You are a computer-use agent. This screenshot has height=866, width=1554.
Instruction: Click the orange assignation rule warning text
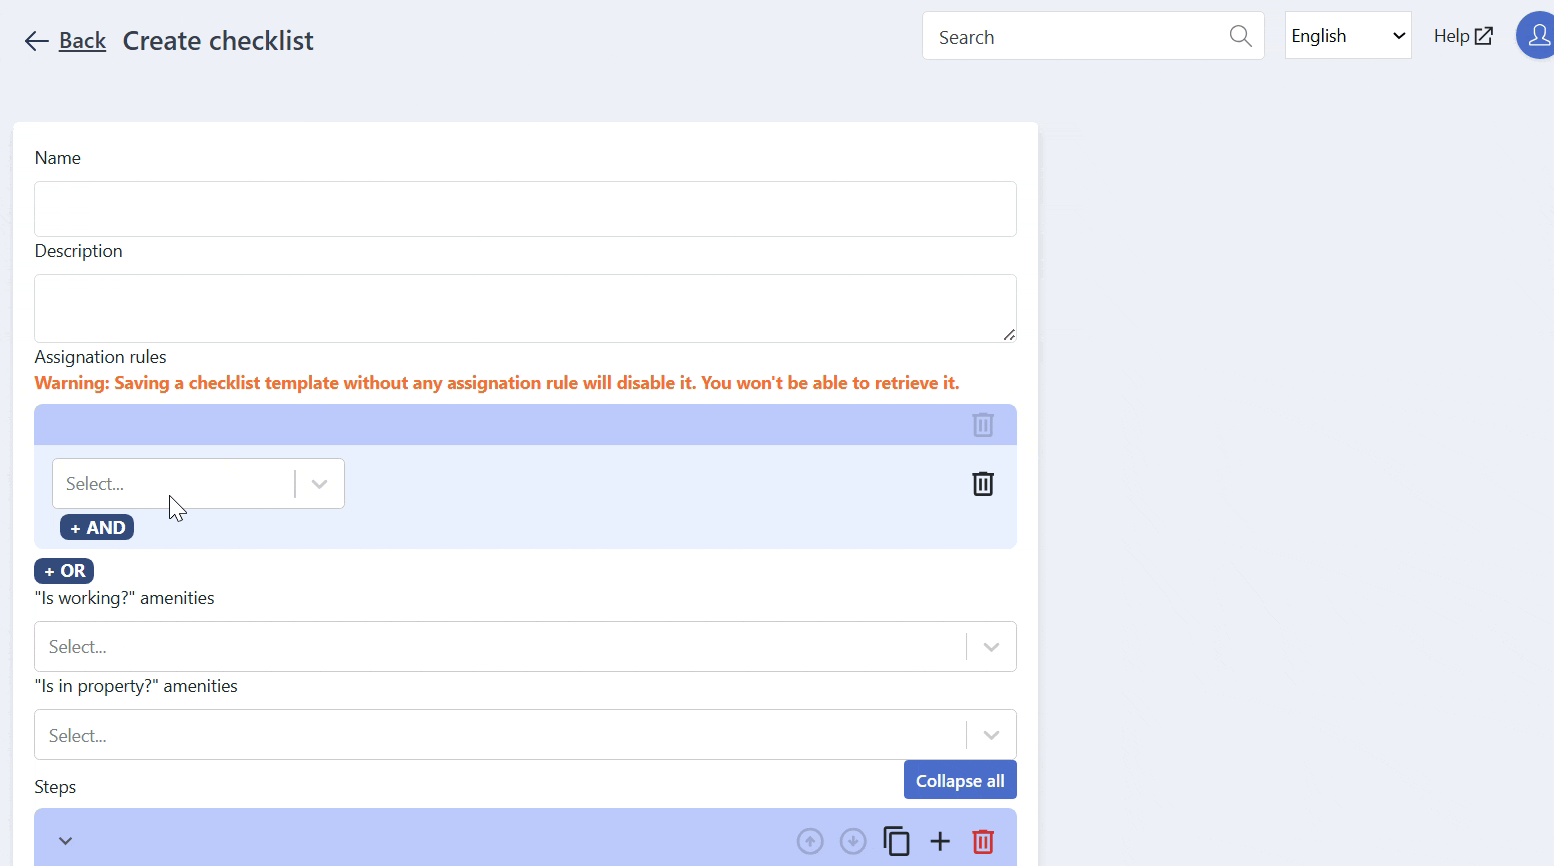497,383
